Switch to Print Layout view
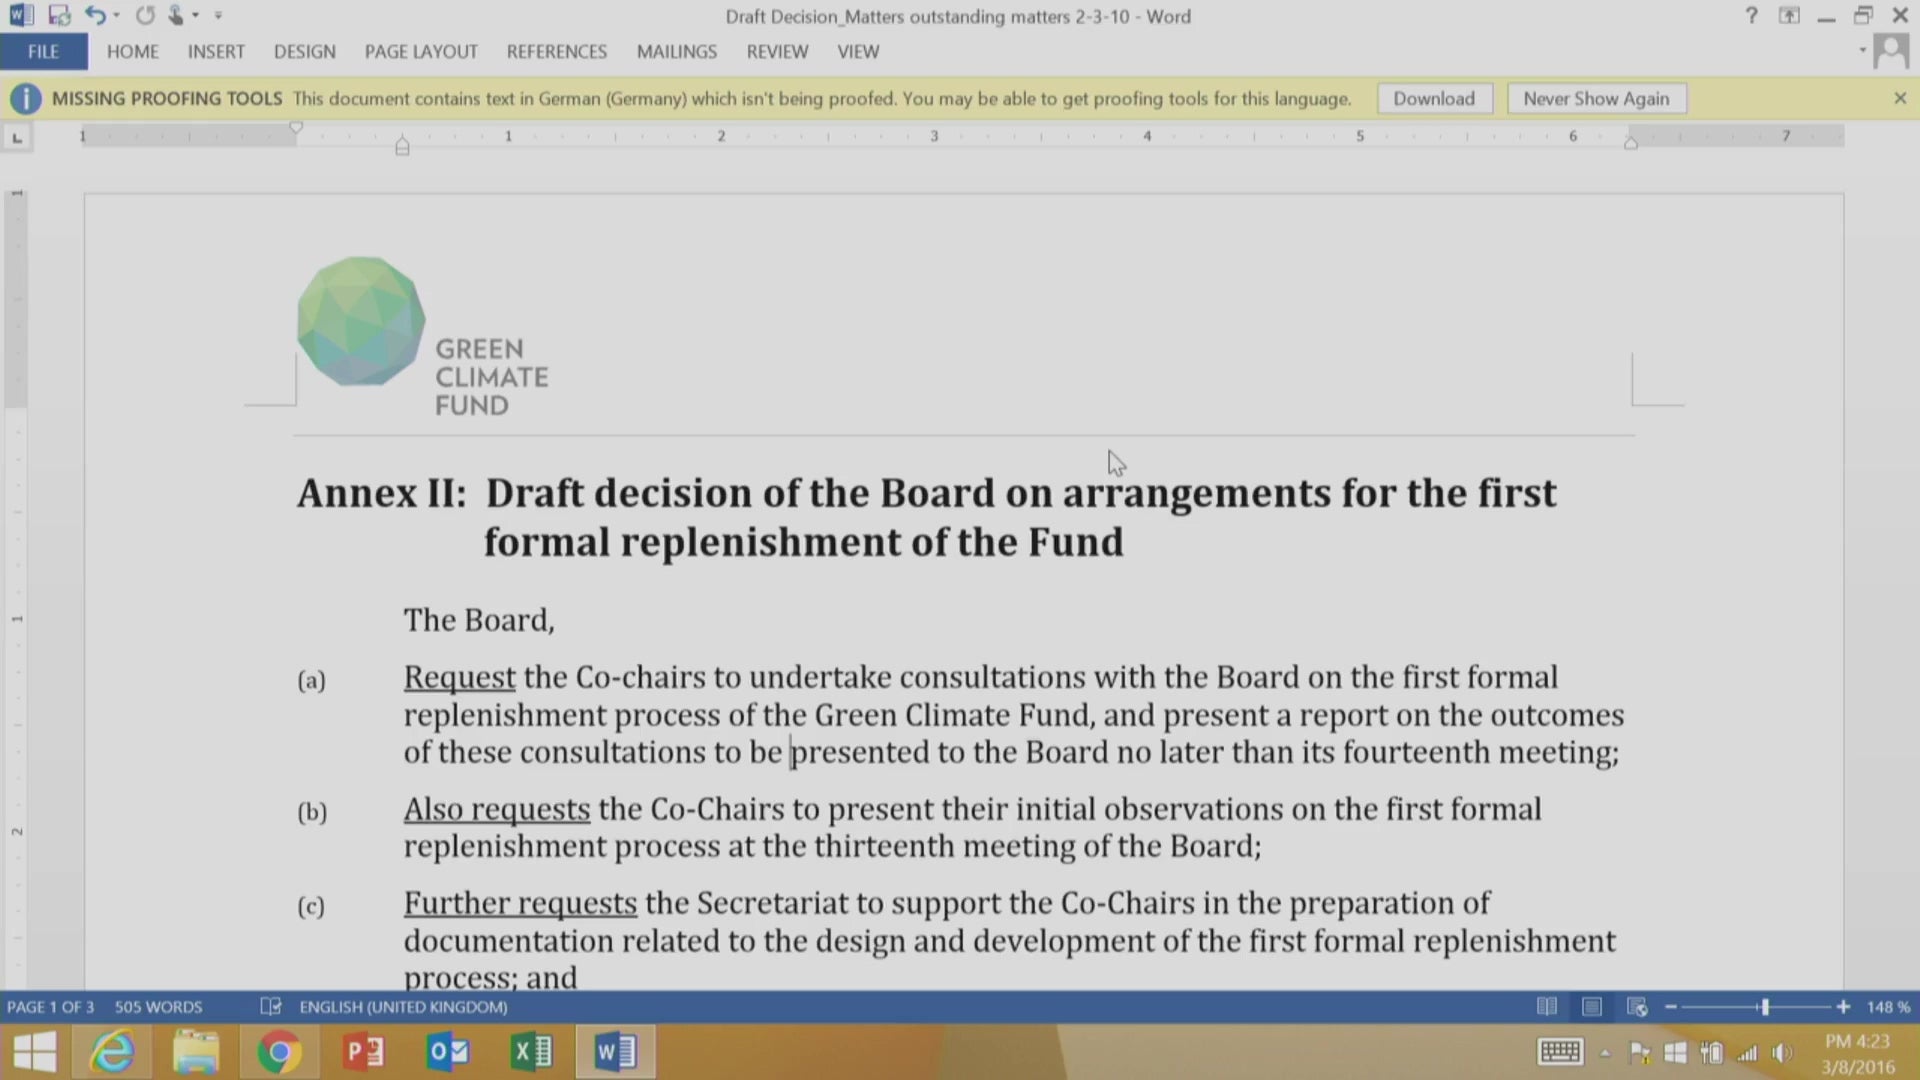The image size is (1920, 1080). pyautogui.click(x=1592, y=1007)
